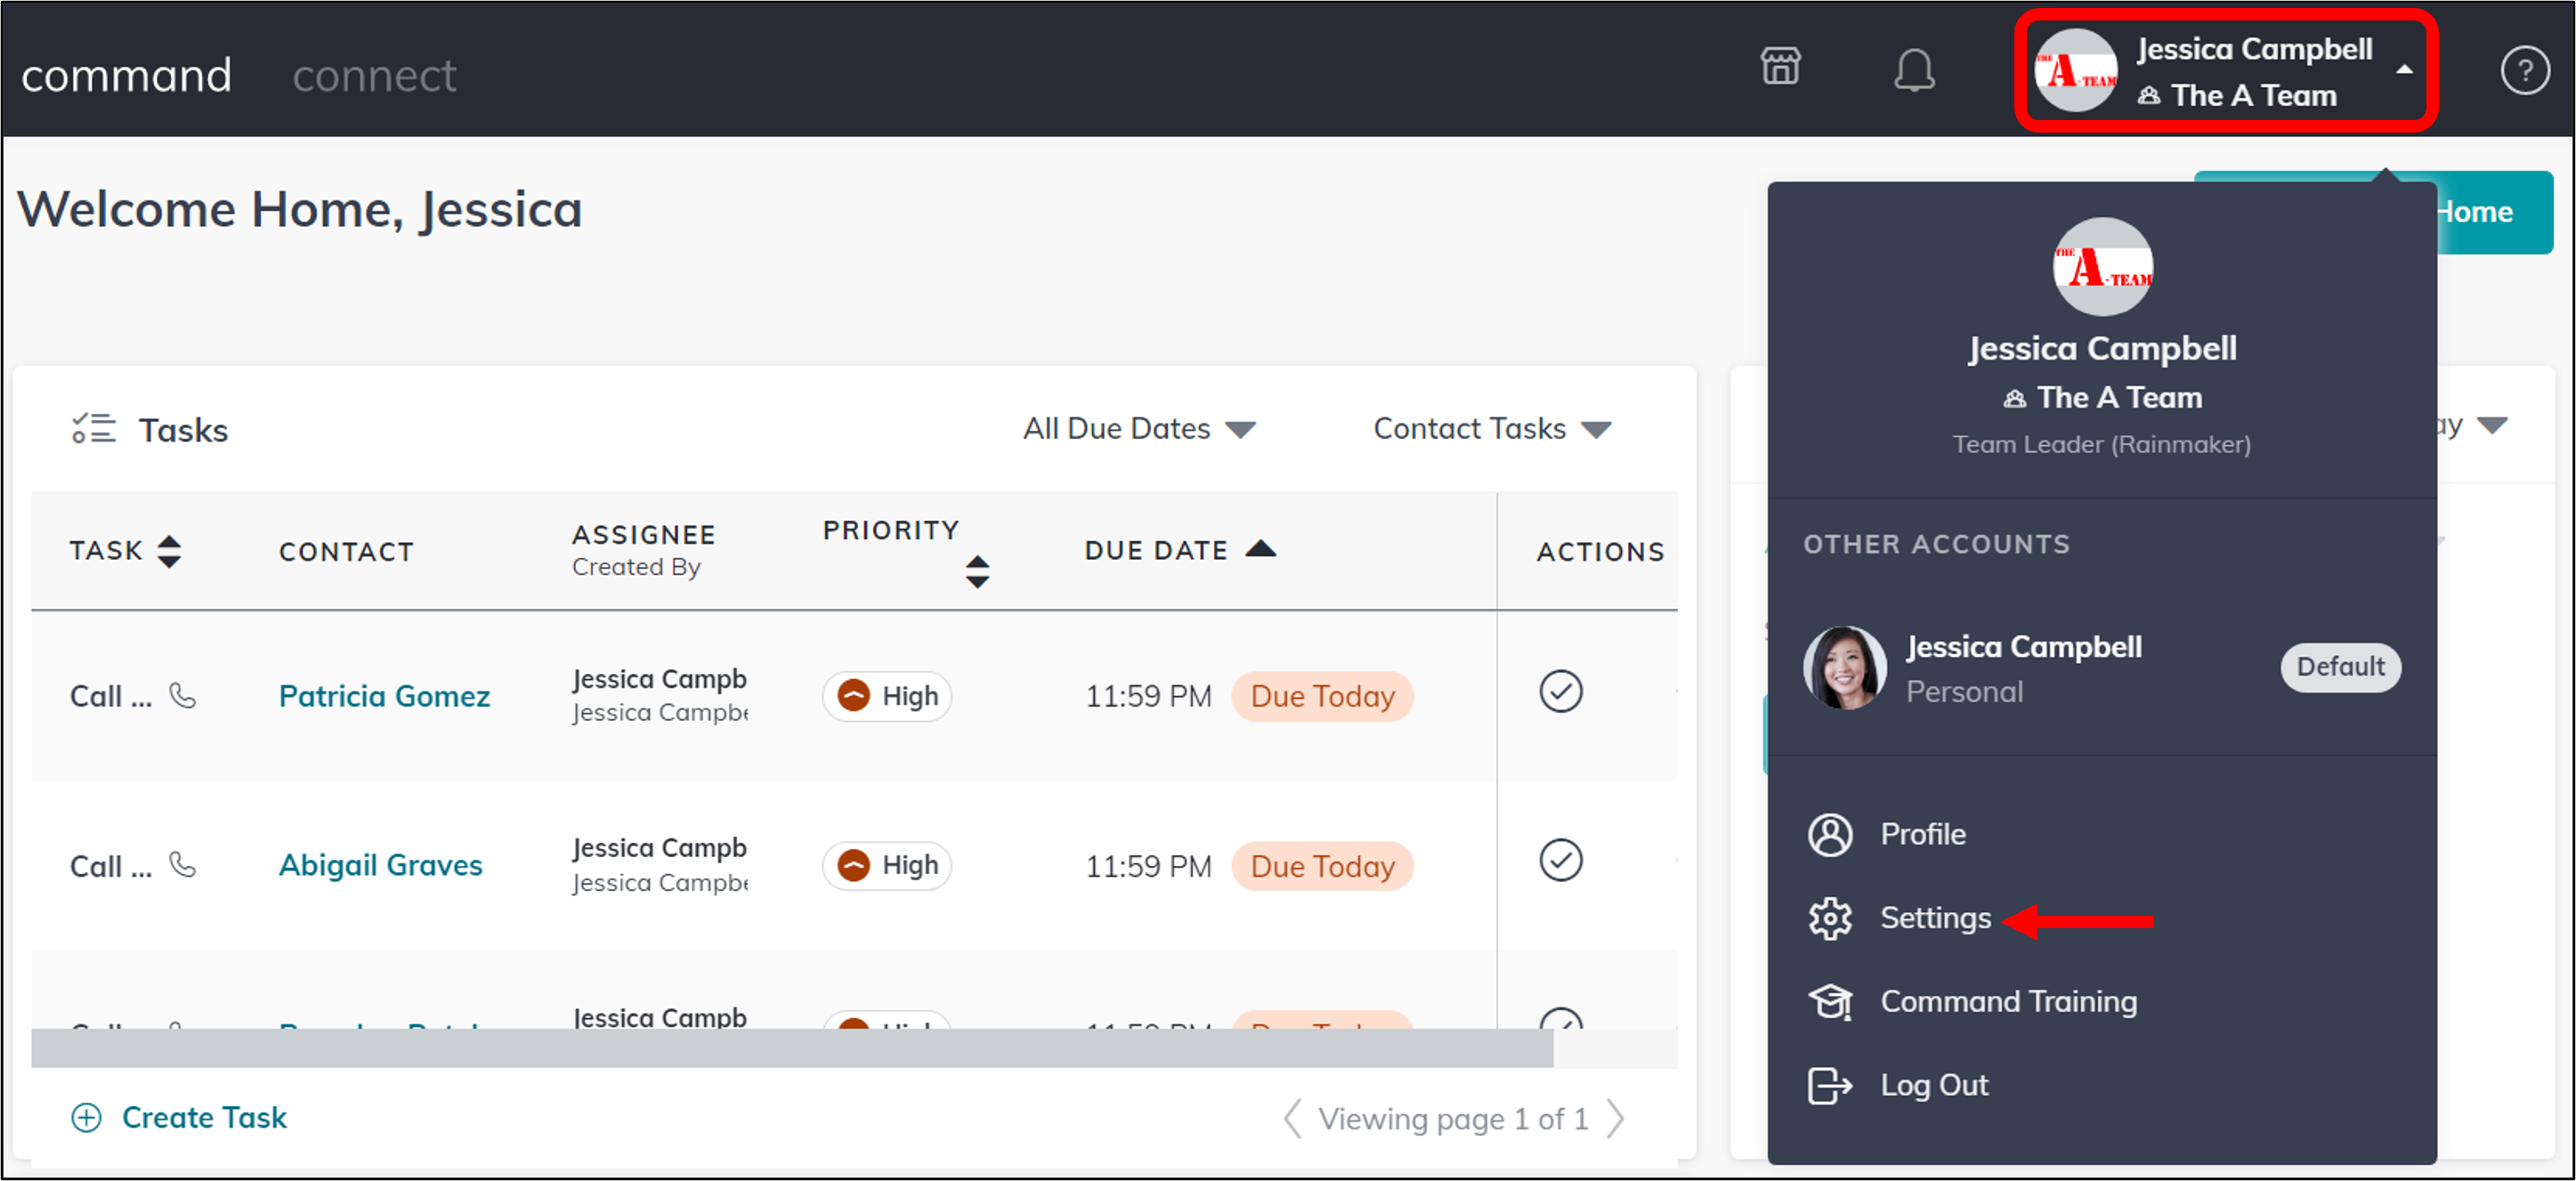Mark Patricia Gomez task complete
Viewport: 2576px width, 1181px height.
1560,692
